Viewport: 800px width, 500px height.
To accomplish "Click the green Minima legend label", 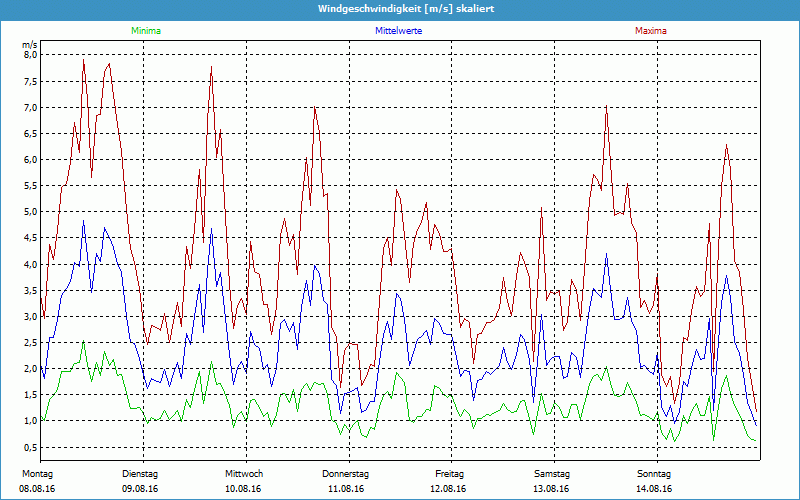I will coord(146,31).
